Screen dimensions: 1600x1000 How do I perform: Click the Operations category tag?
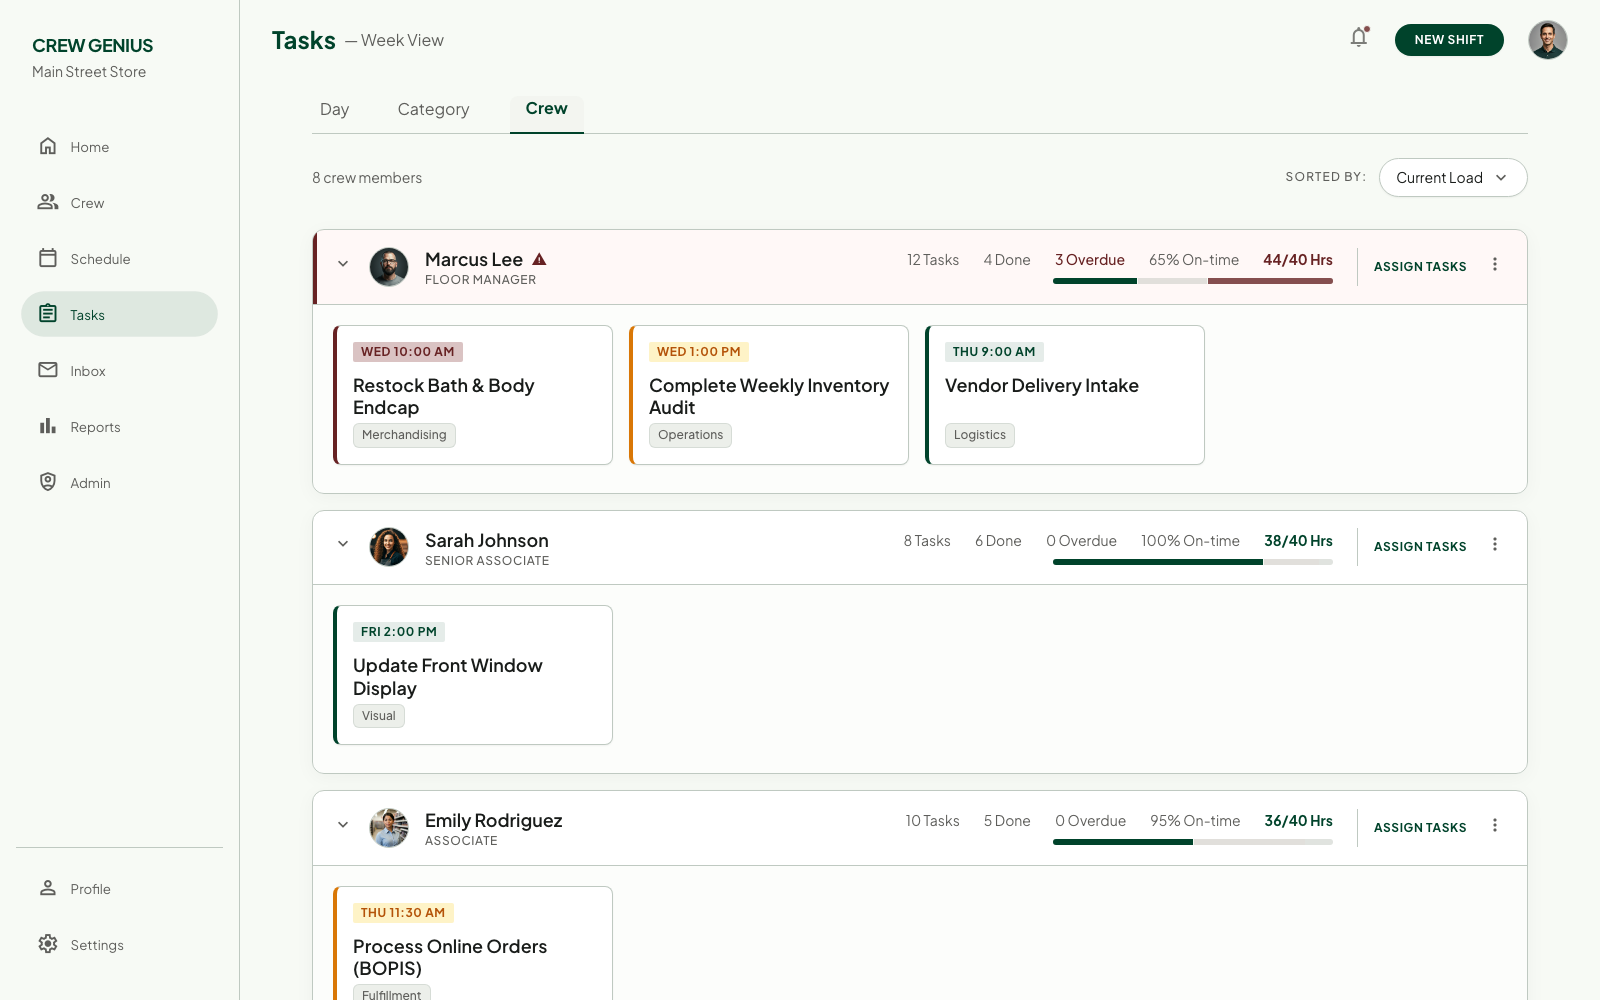tap(690, 435)
